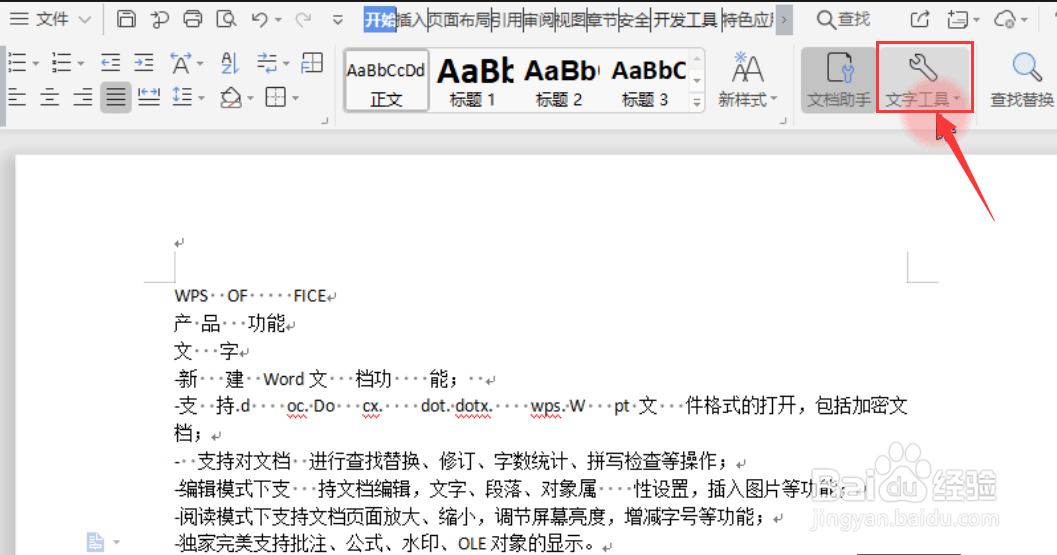Click the 查找 search box in tab bar
Screen dimensions: 1057x555
pos(843,19)
